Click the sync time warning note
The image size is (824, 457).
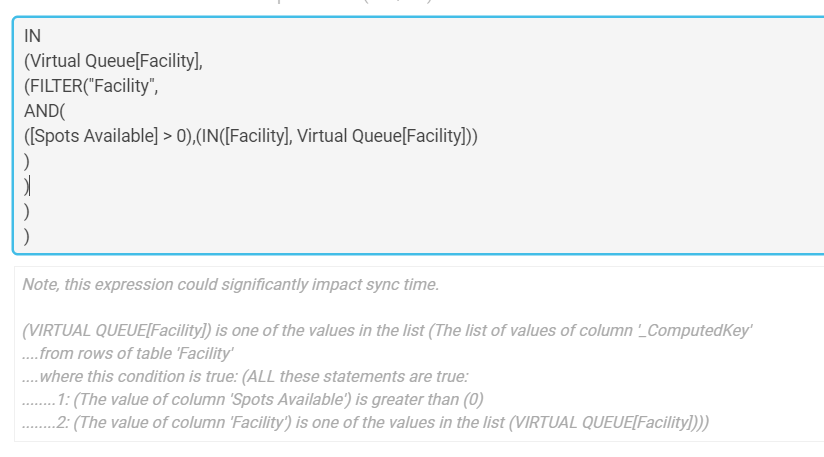(231, 284)
